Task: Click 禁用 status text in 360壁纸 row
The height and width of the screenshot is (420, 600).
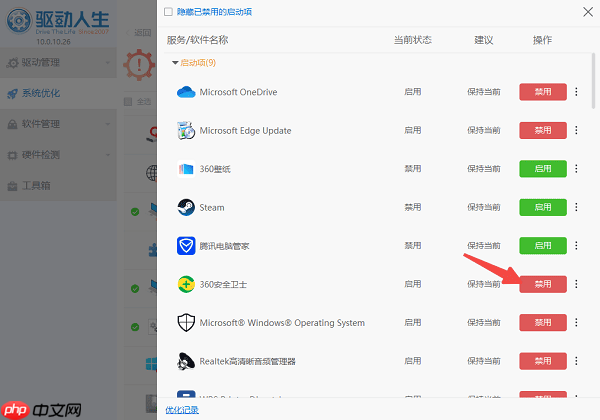Action: [412, 169]
